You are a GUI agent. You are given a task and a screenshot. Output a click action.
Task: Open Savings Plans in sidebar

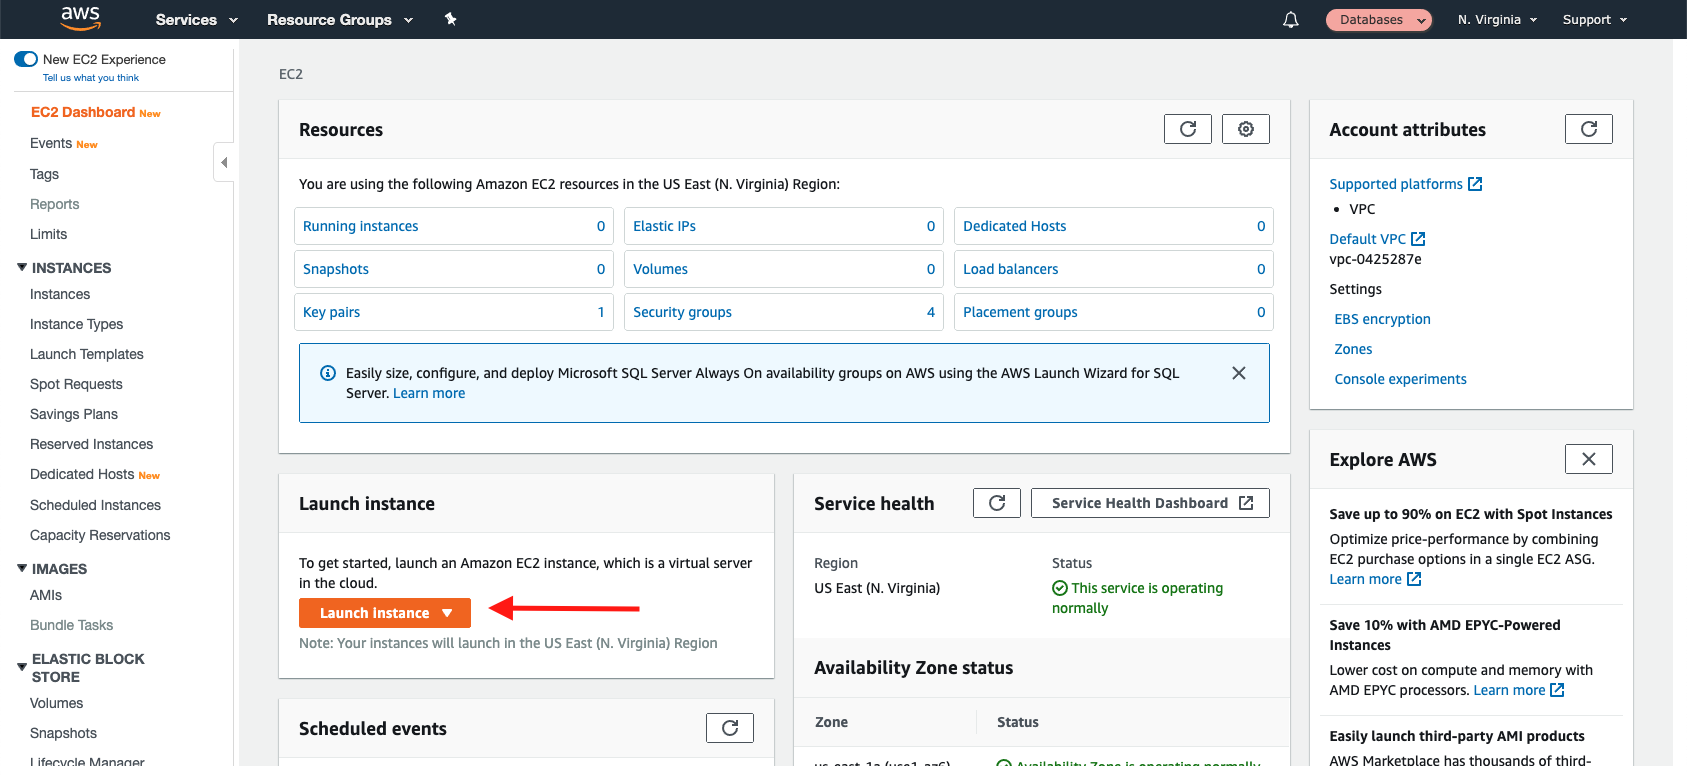pos(74,414)
